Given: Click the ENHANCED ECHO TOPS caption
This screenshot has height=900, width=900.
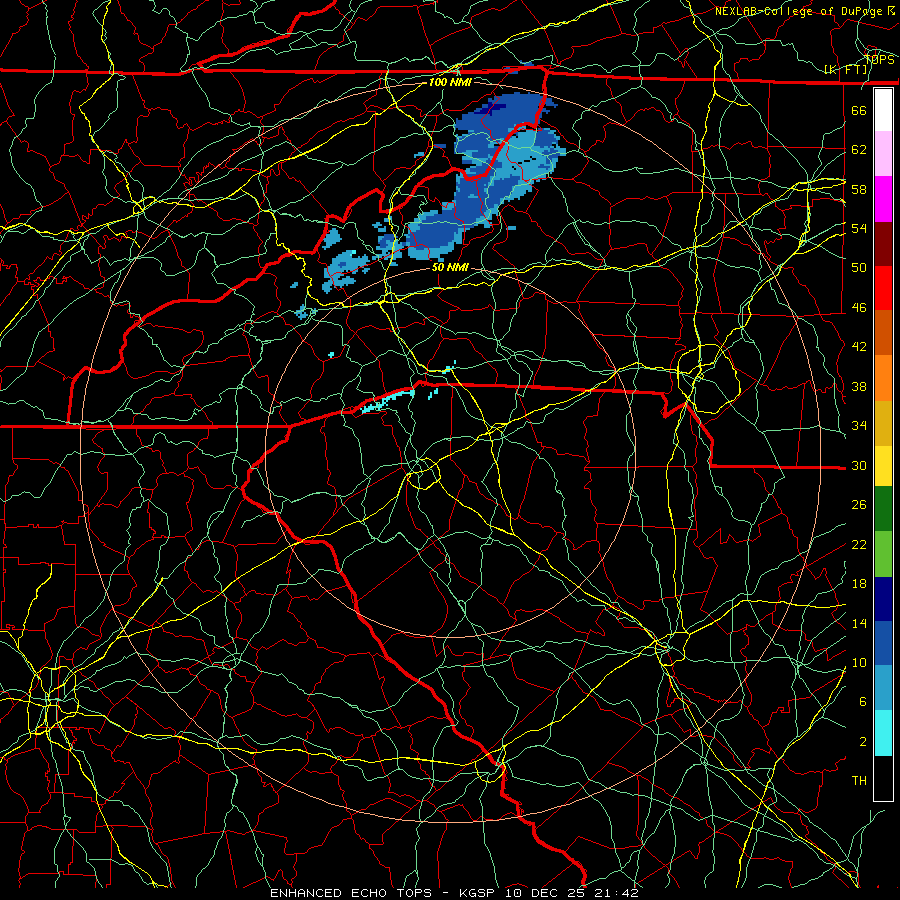Looking at the screenshot, I should [x=351, y=893].
